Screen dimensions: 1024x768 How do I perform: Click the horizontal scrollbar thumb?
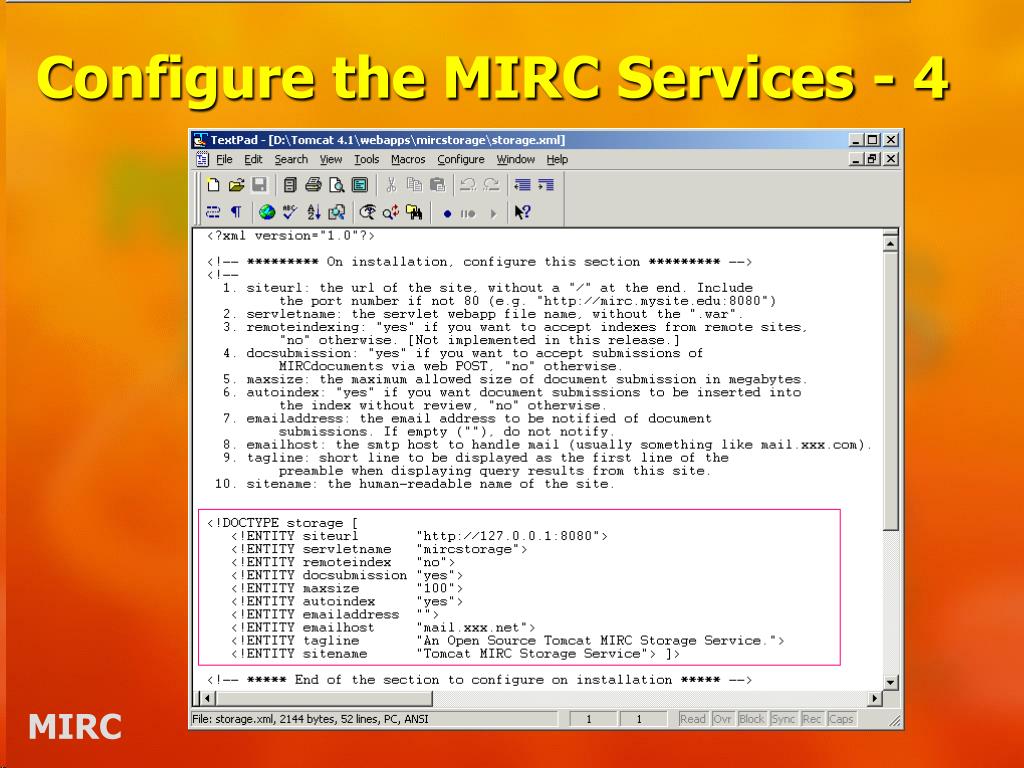click(x=323, y=698)
